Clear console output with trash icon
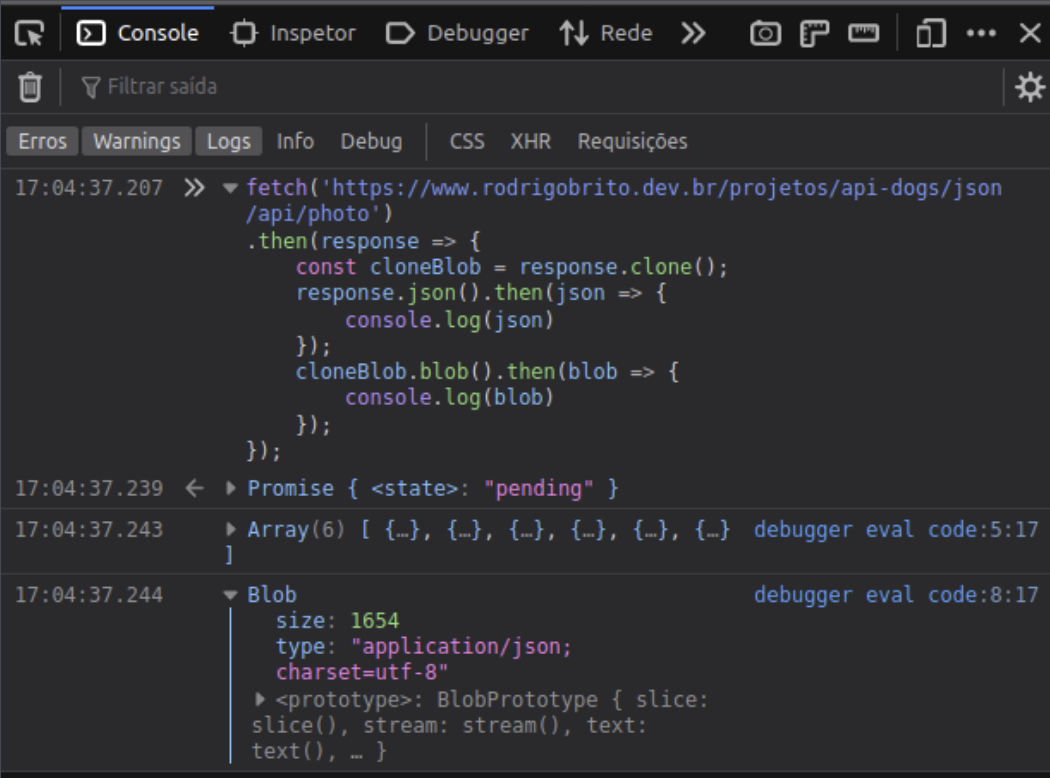Image resolution: width=1050 pixels, height=778 pixels. point(30,88)
